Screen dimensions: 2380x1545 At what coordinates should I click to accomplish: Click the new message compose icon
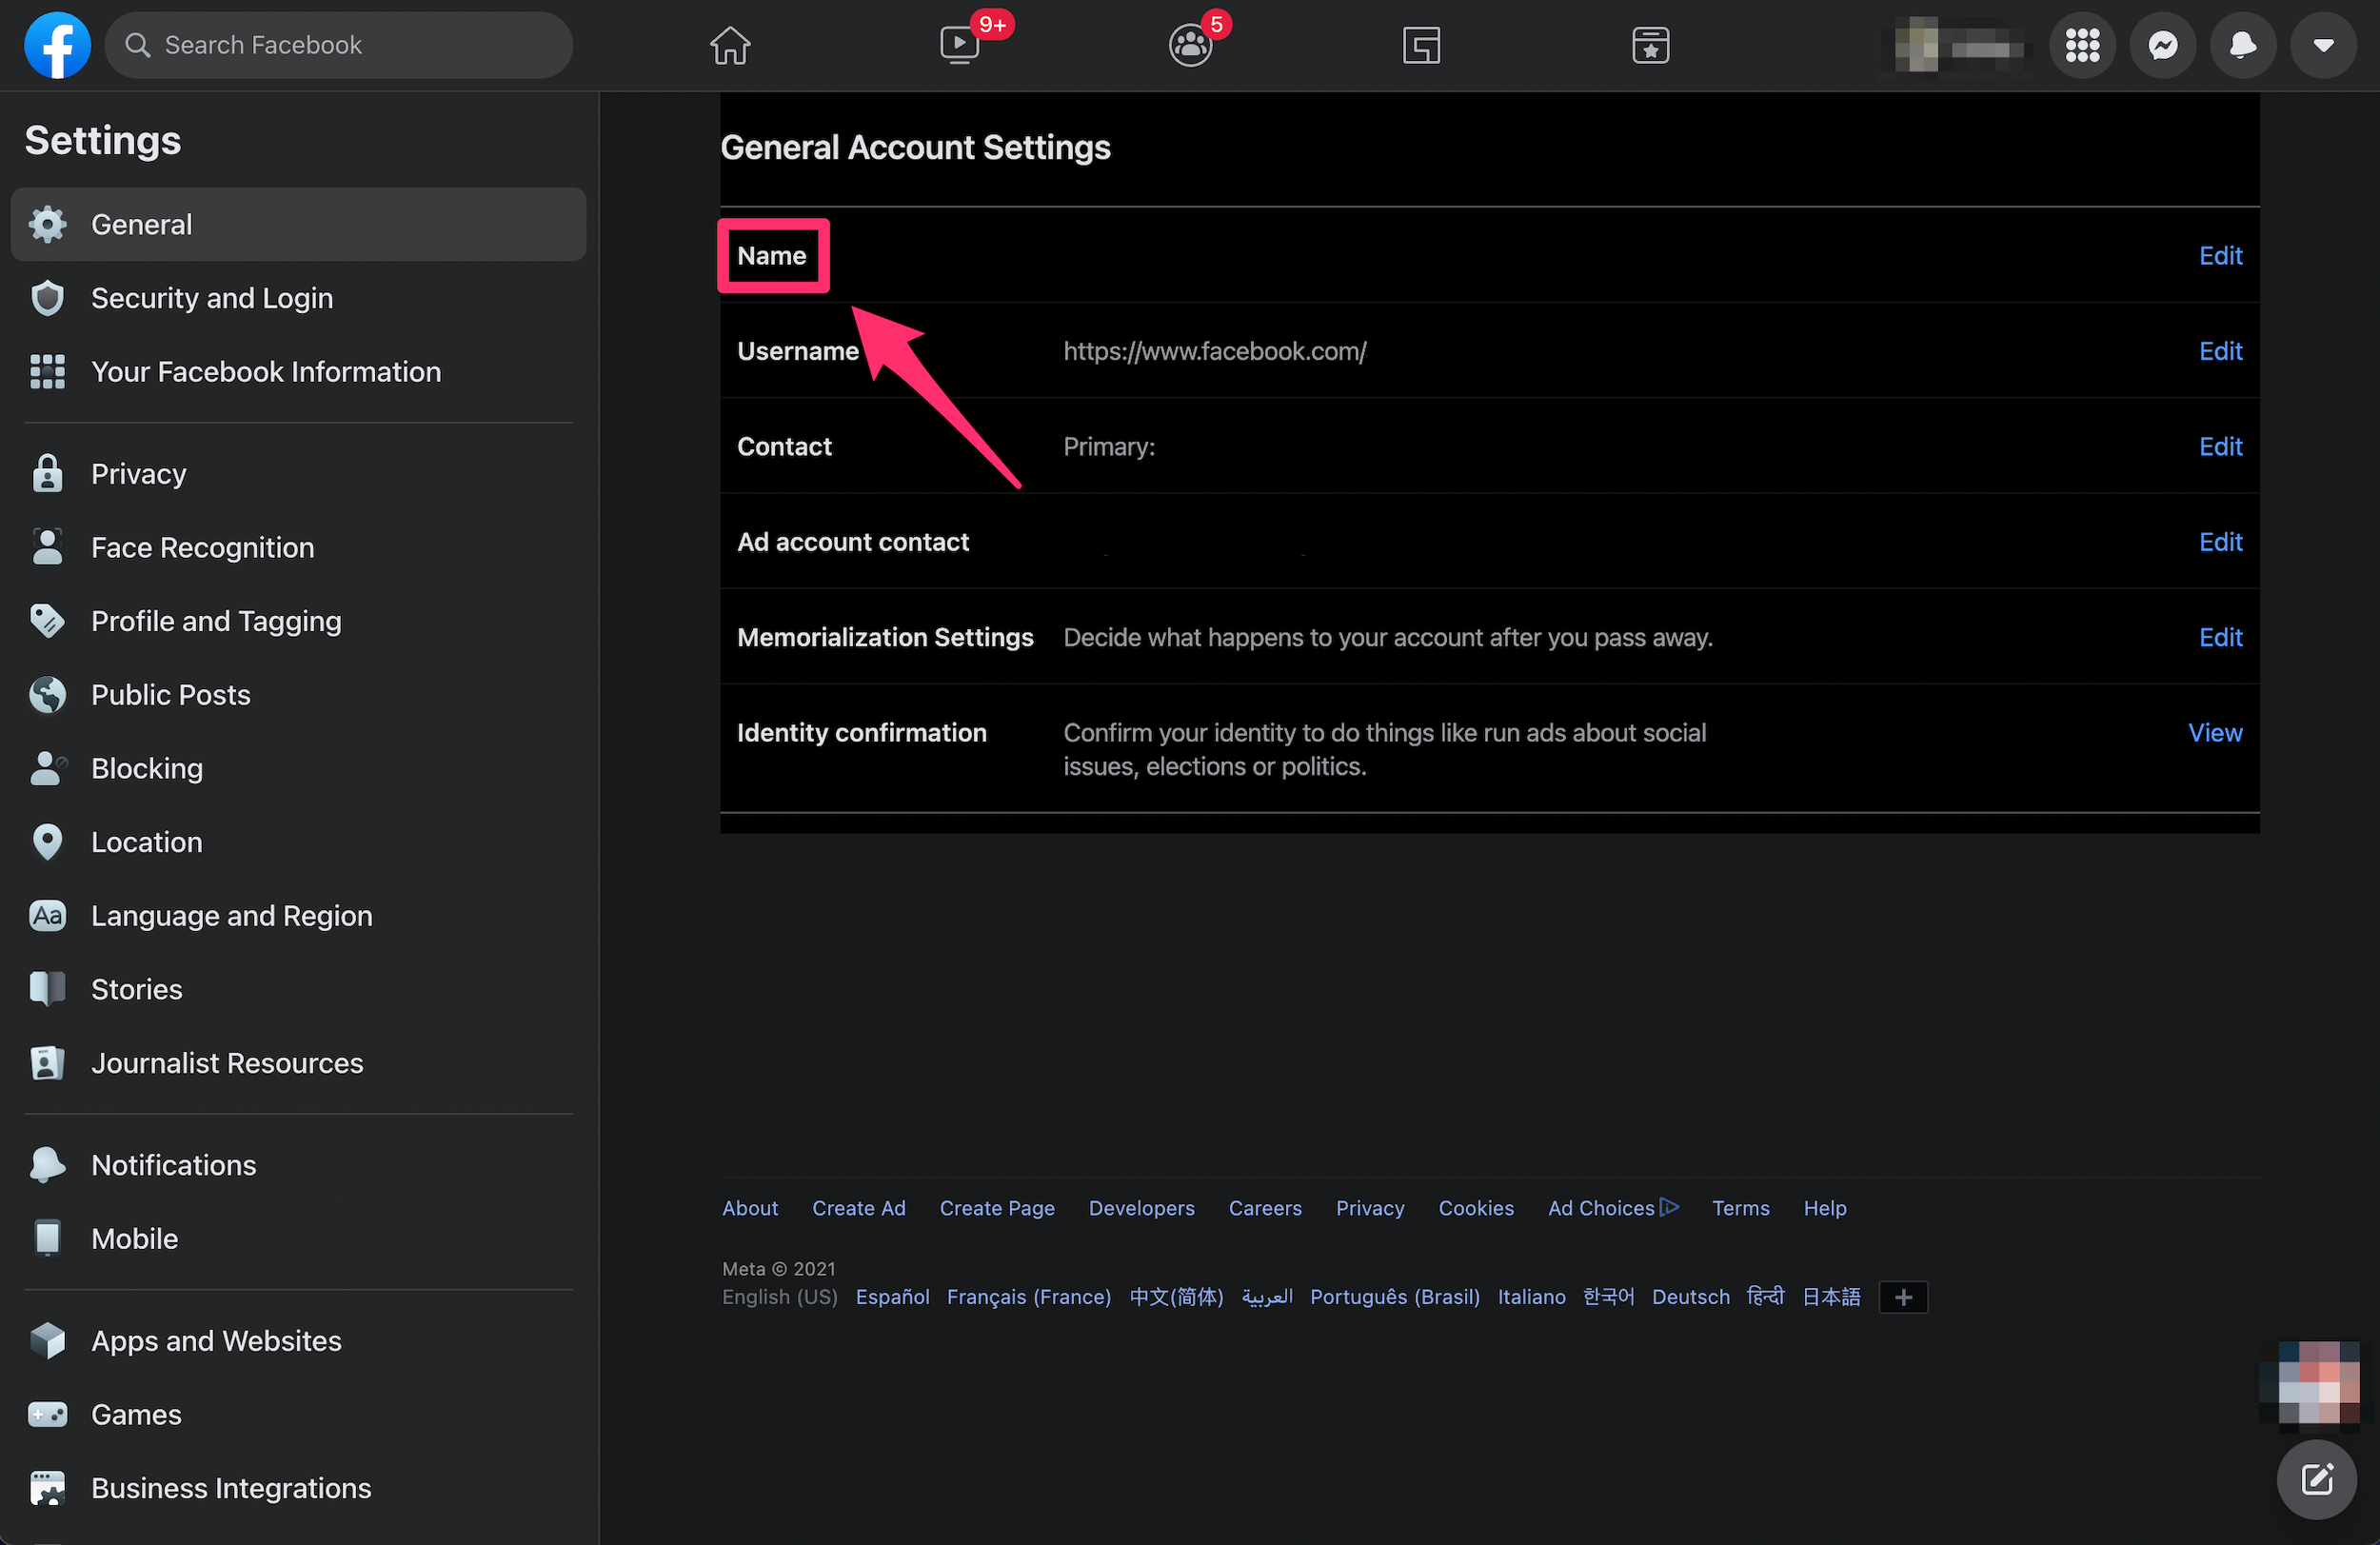click(2317, 1479)
